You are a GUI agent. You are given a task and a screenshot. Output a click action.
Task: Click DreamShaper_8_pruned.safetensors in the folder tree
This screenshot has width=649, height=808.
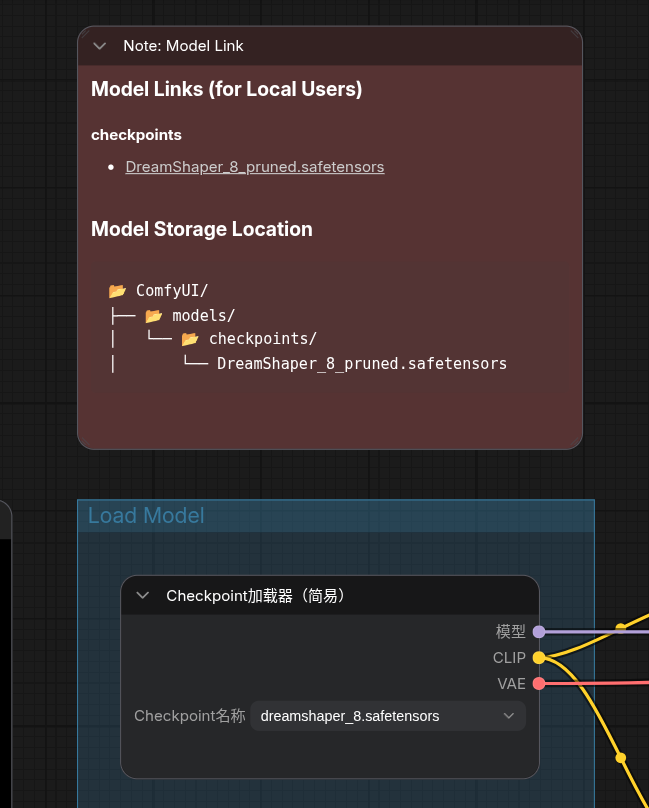pyautogui.click(x=362, y=364)
